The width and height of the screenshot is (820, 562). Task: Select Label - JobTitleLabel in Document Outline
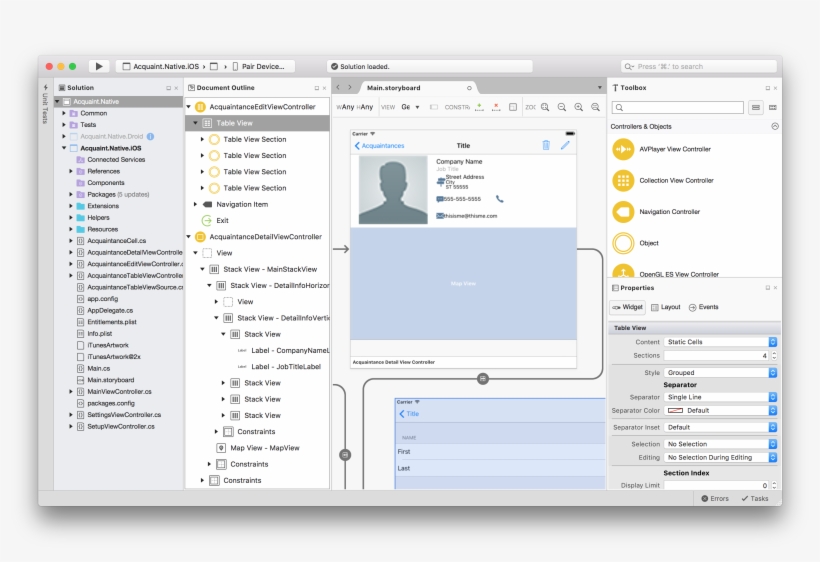[286, 366]
